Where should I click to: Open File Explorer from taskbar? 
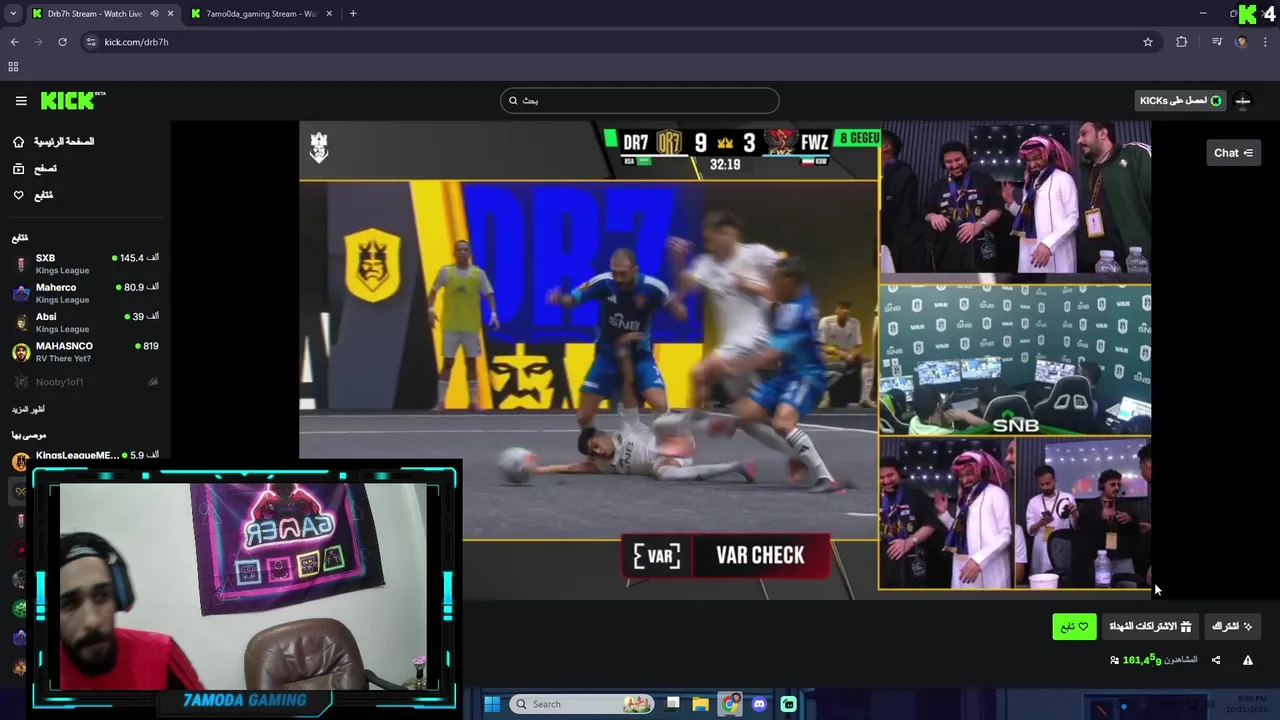(701, 704)
